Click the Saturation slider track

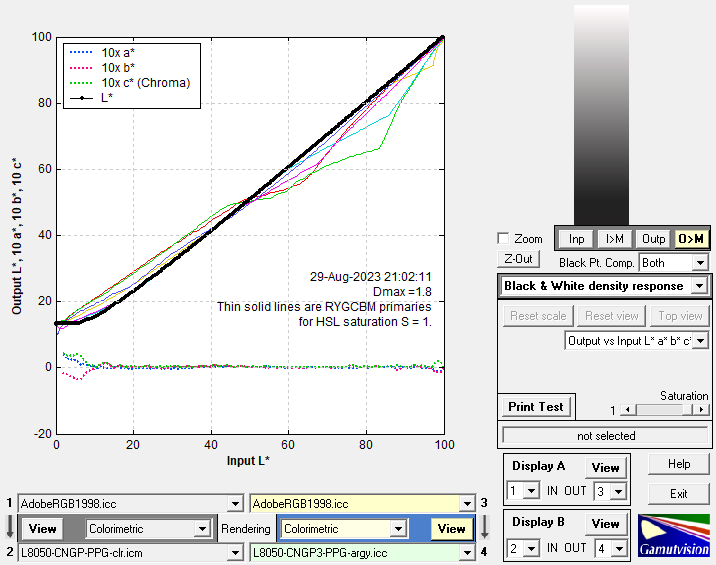(x=665, y=410)
